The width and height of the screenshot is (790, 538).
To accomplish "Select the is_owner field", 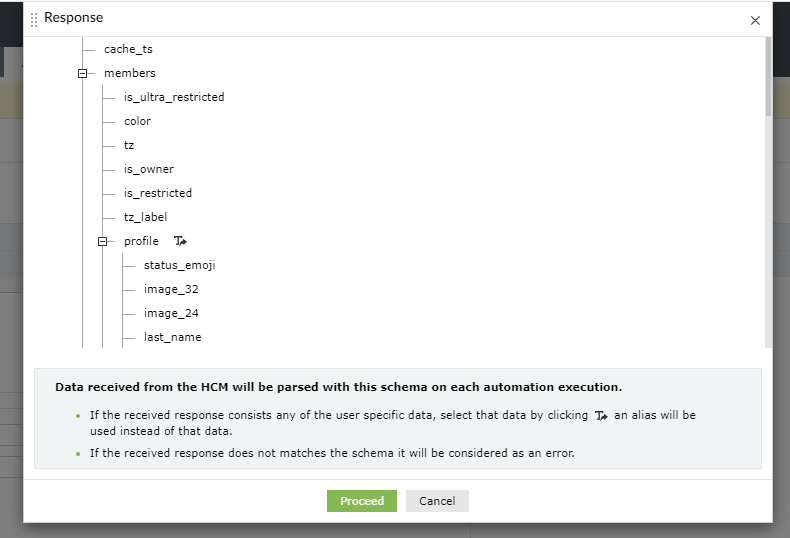I will [149, 169].
